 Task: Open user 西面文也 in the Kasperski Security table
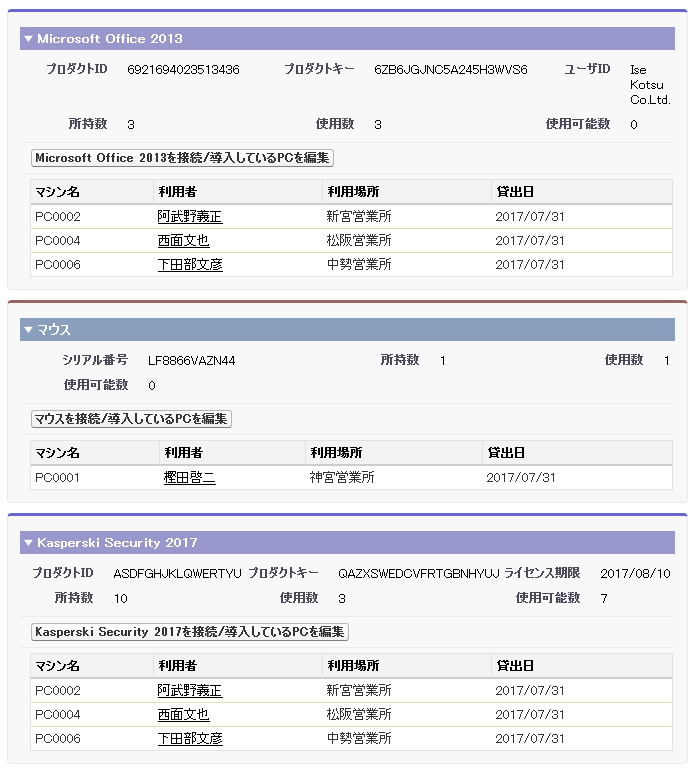coord(183,715)
